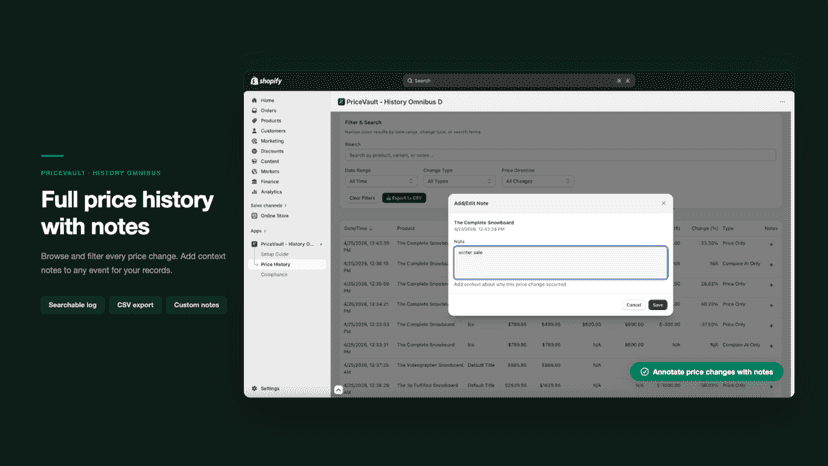Add note on the 12:38:19 PM row
This screenshot has width=828, height=466.
click(771, 265)
